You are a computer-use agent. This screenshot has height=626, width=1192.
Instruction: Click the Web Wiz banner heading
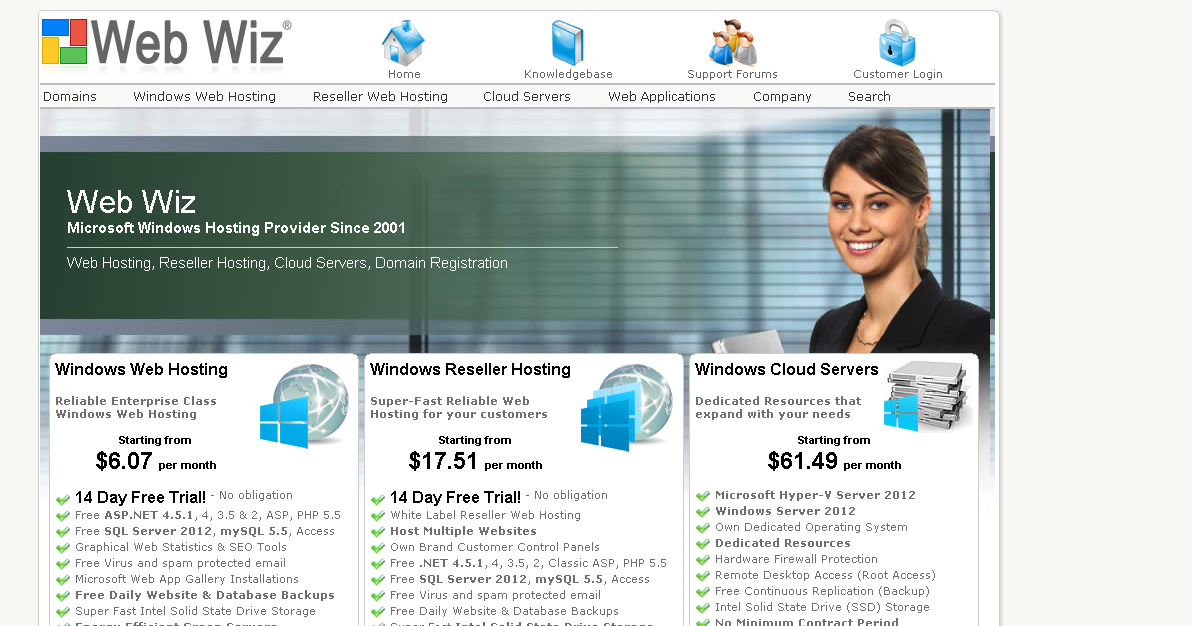tap(132, 202)
